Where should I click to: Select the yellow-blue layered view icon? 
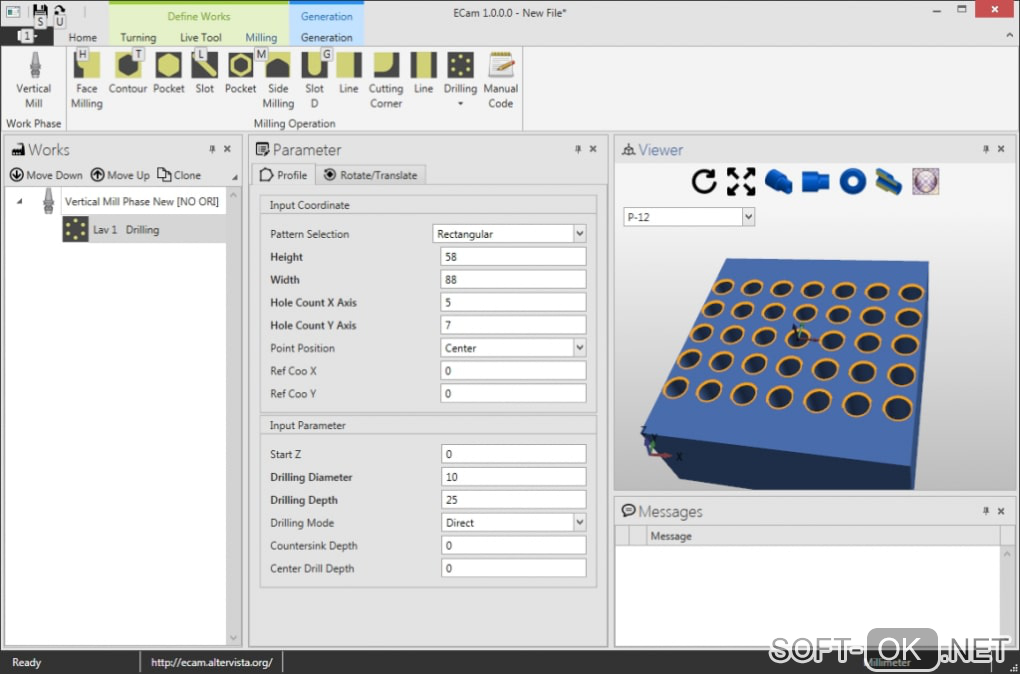pos(889,182)
